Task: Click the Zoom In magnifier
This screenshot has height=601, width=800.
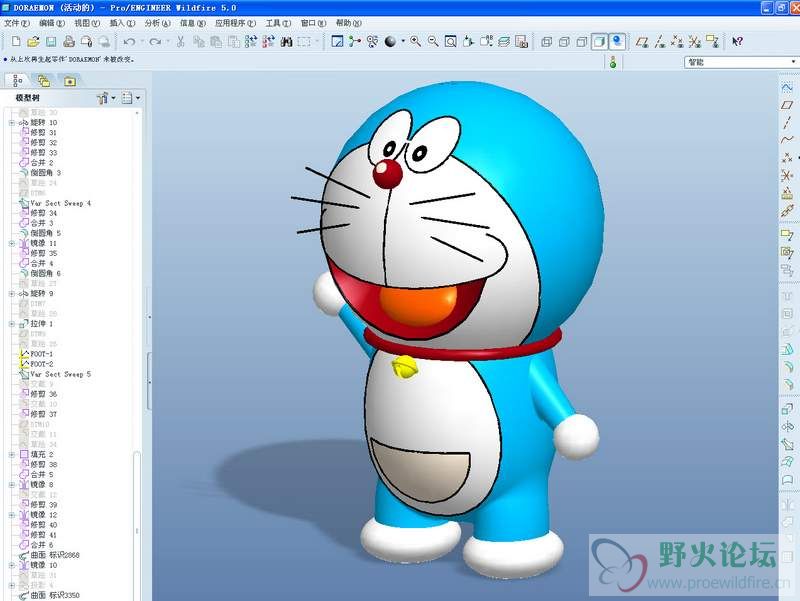Action: click(x=416, y=42)
